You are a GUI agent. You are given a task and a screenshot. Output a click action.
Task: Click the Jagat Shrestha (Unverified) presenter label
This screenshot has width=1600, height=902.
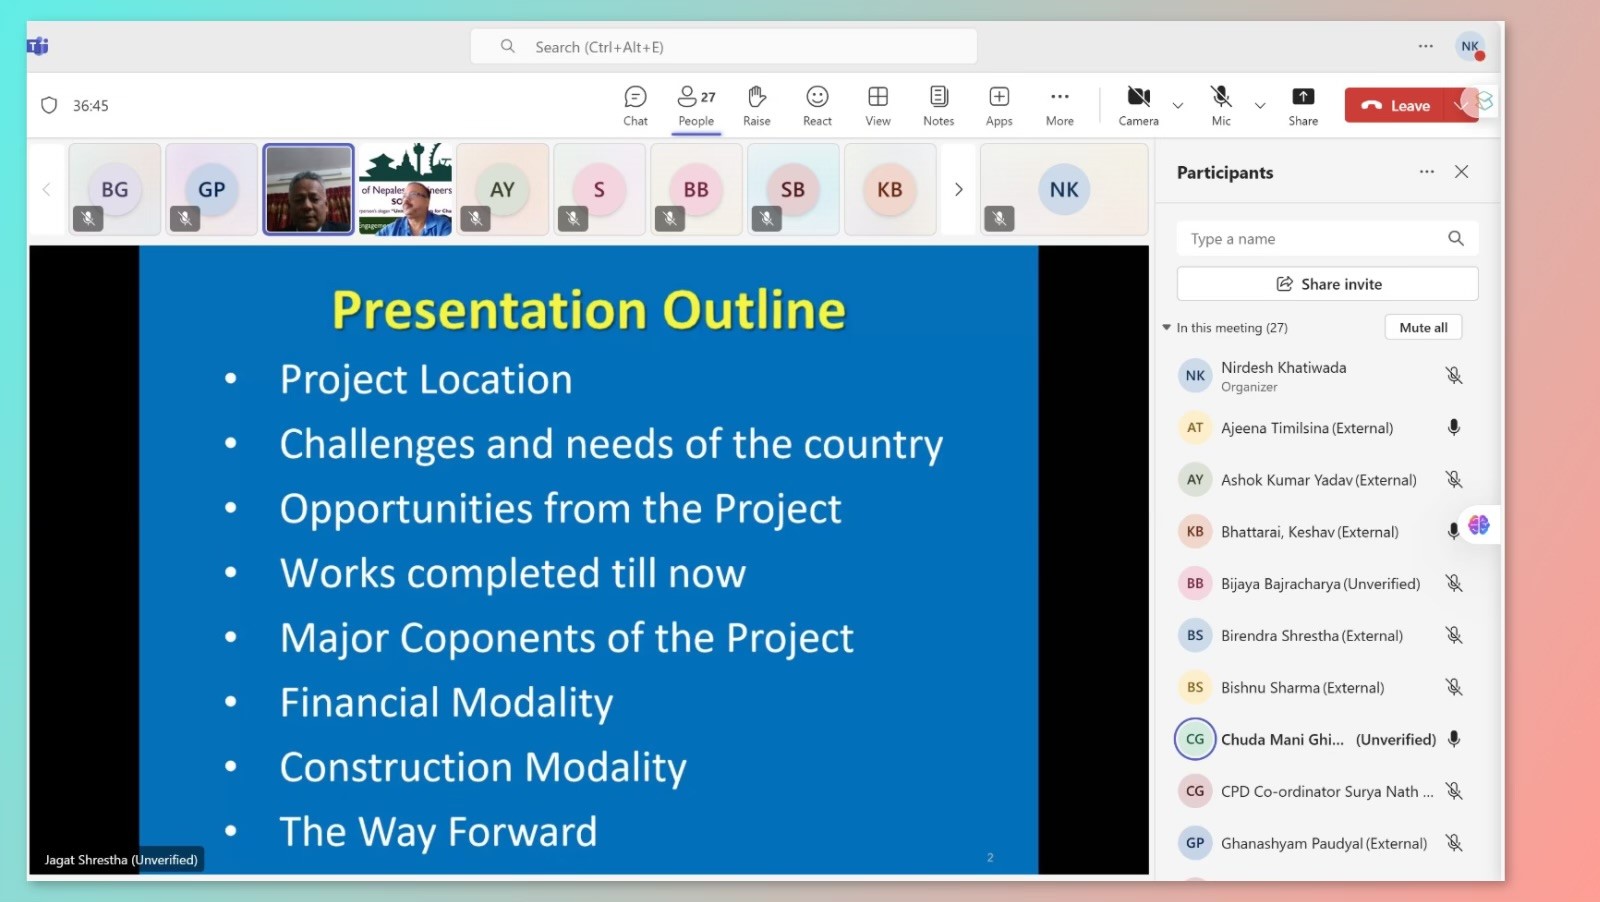click(x=121, y=860)
